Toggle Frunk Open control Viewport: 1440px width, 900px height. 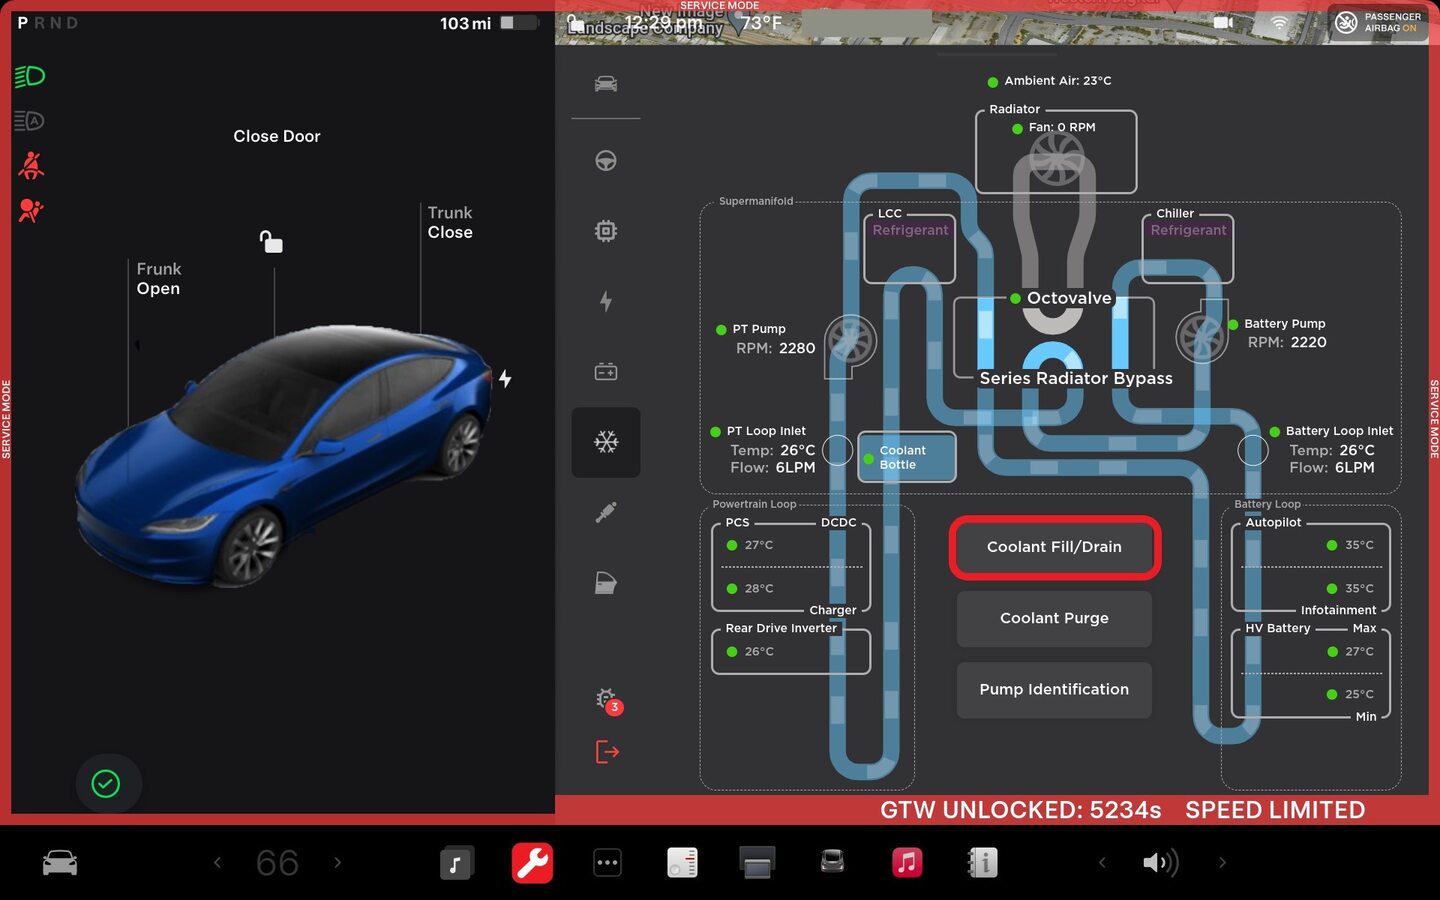click(x=158, y=279)
